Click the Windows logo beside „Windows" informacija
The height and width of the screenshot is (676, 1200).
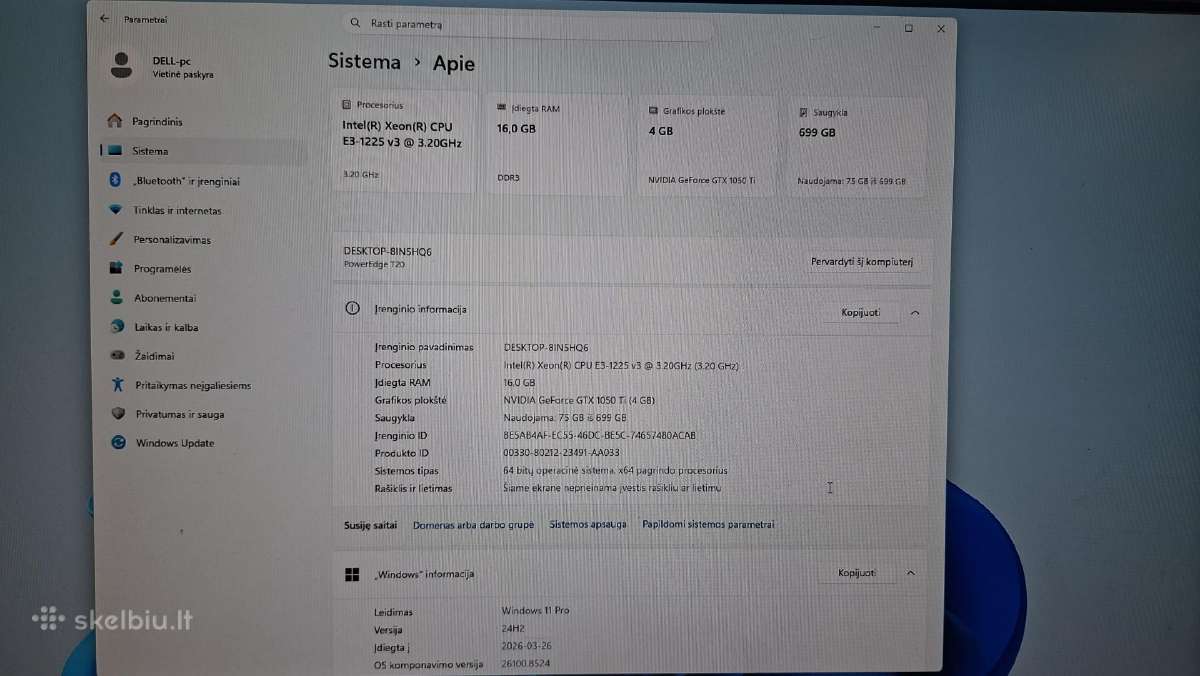coord(352,574)
